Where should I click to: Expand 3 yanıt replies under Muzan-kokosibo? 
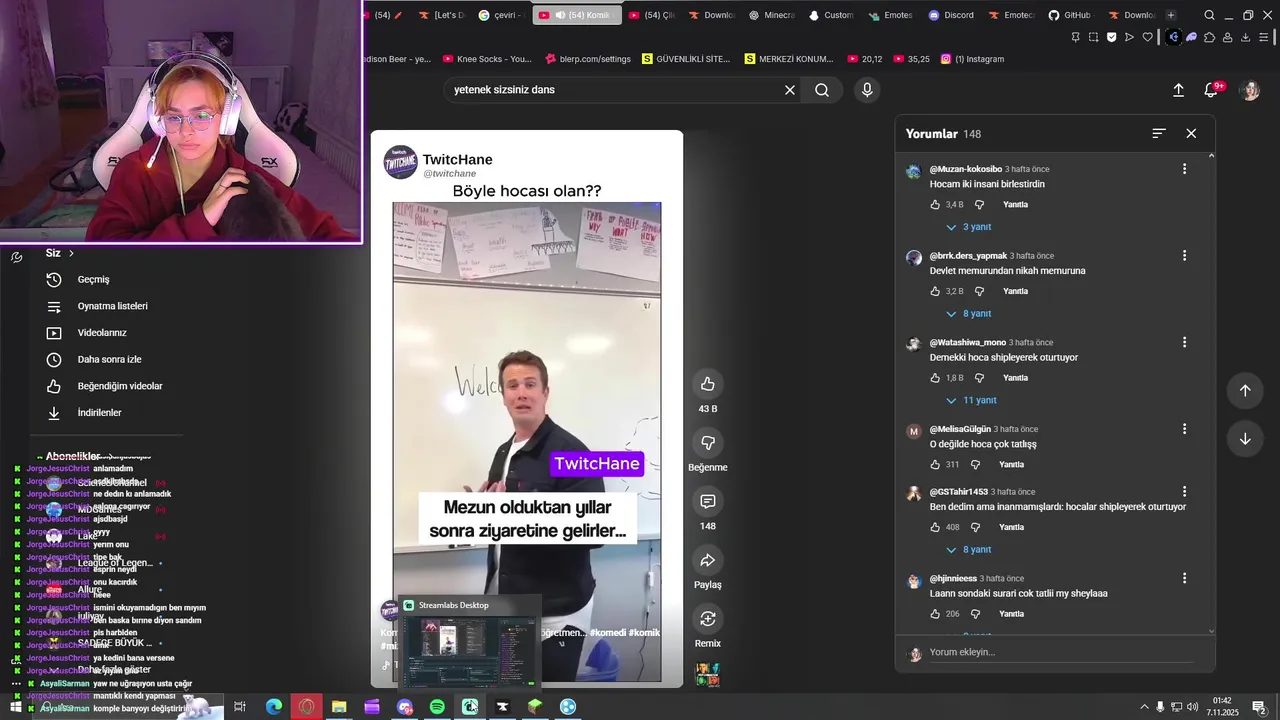tap(968, 227)
